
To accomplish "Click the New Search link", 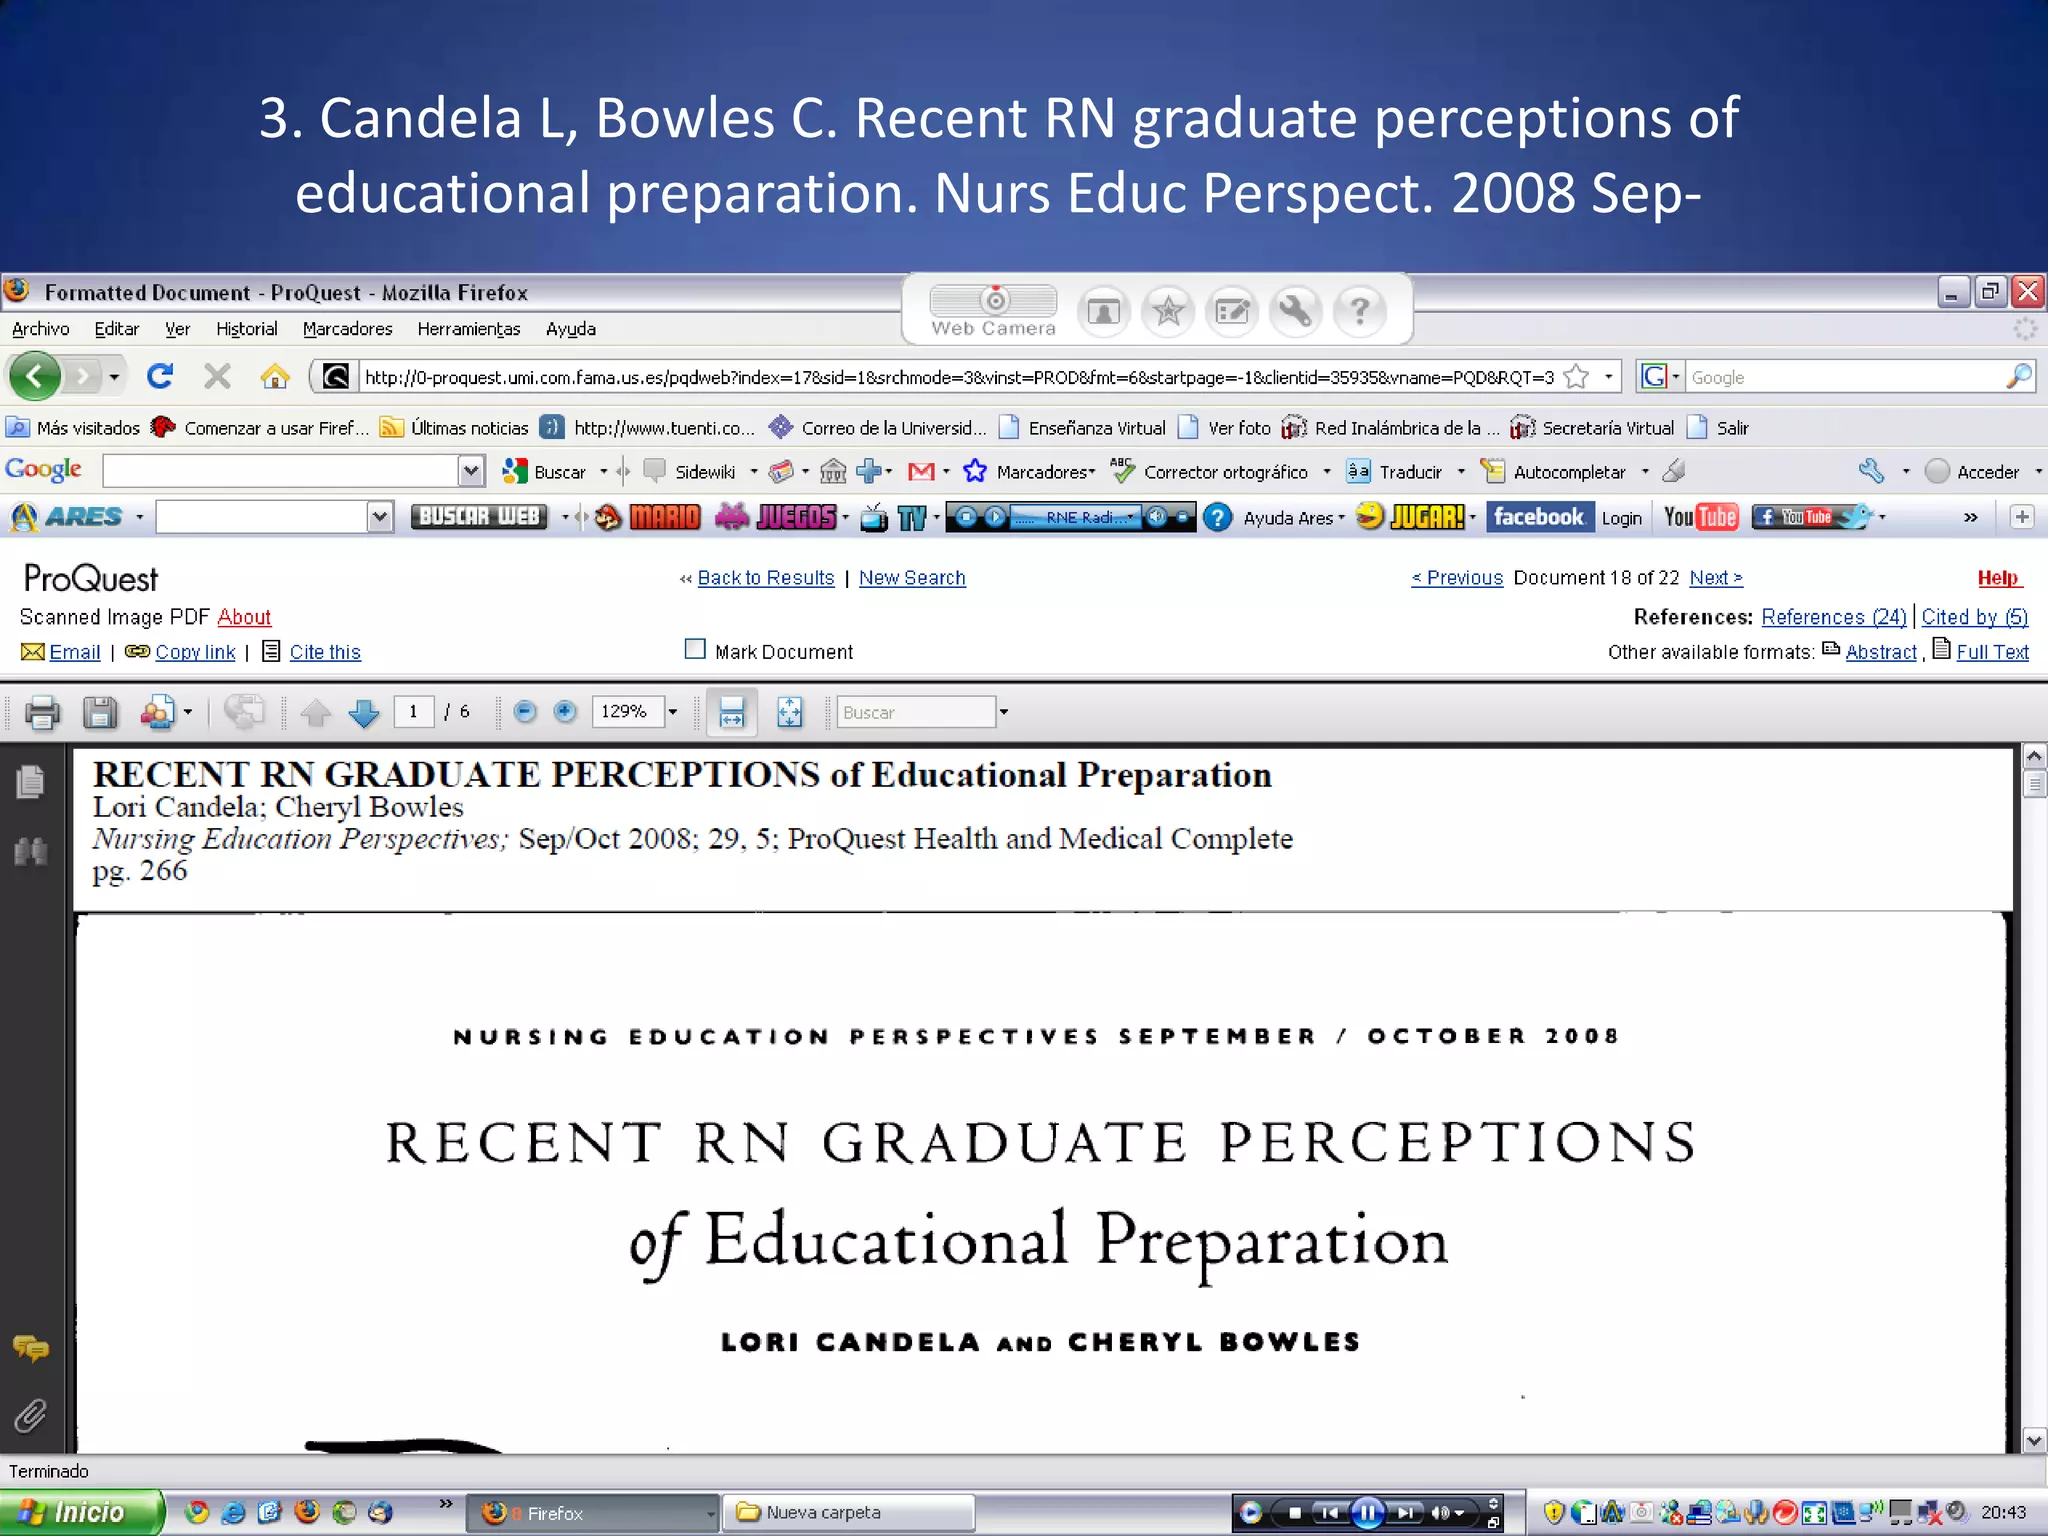I will point(912,578).
